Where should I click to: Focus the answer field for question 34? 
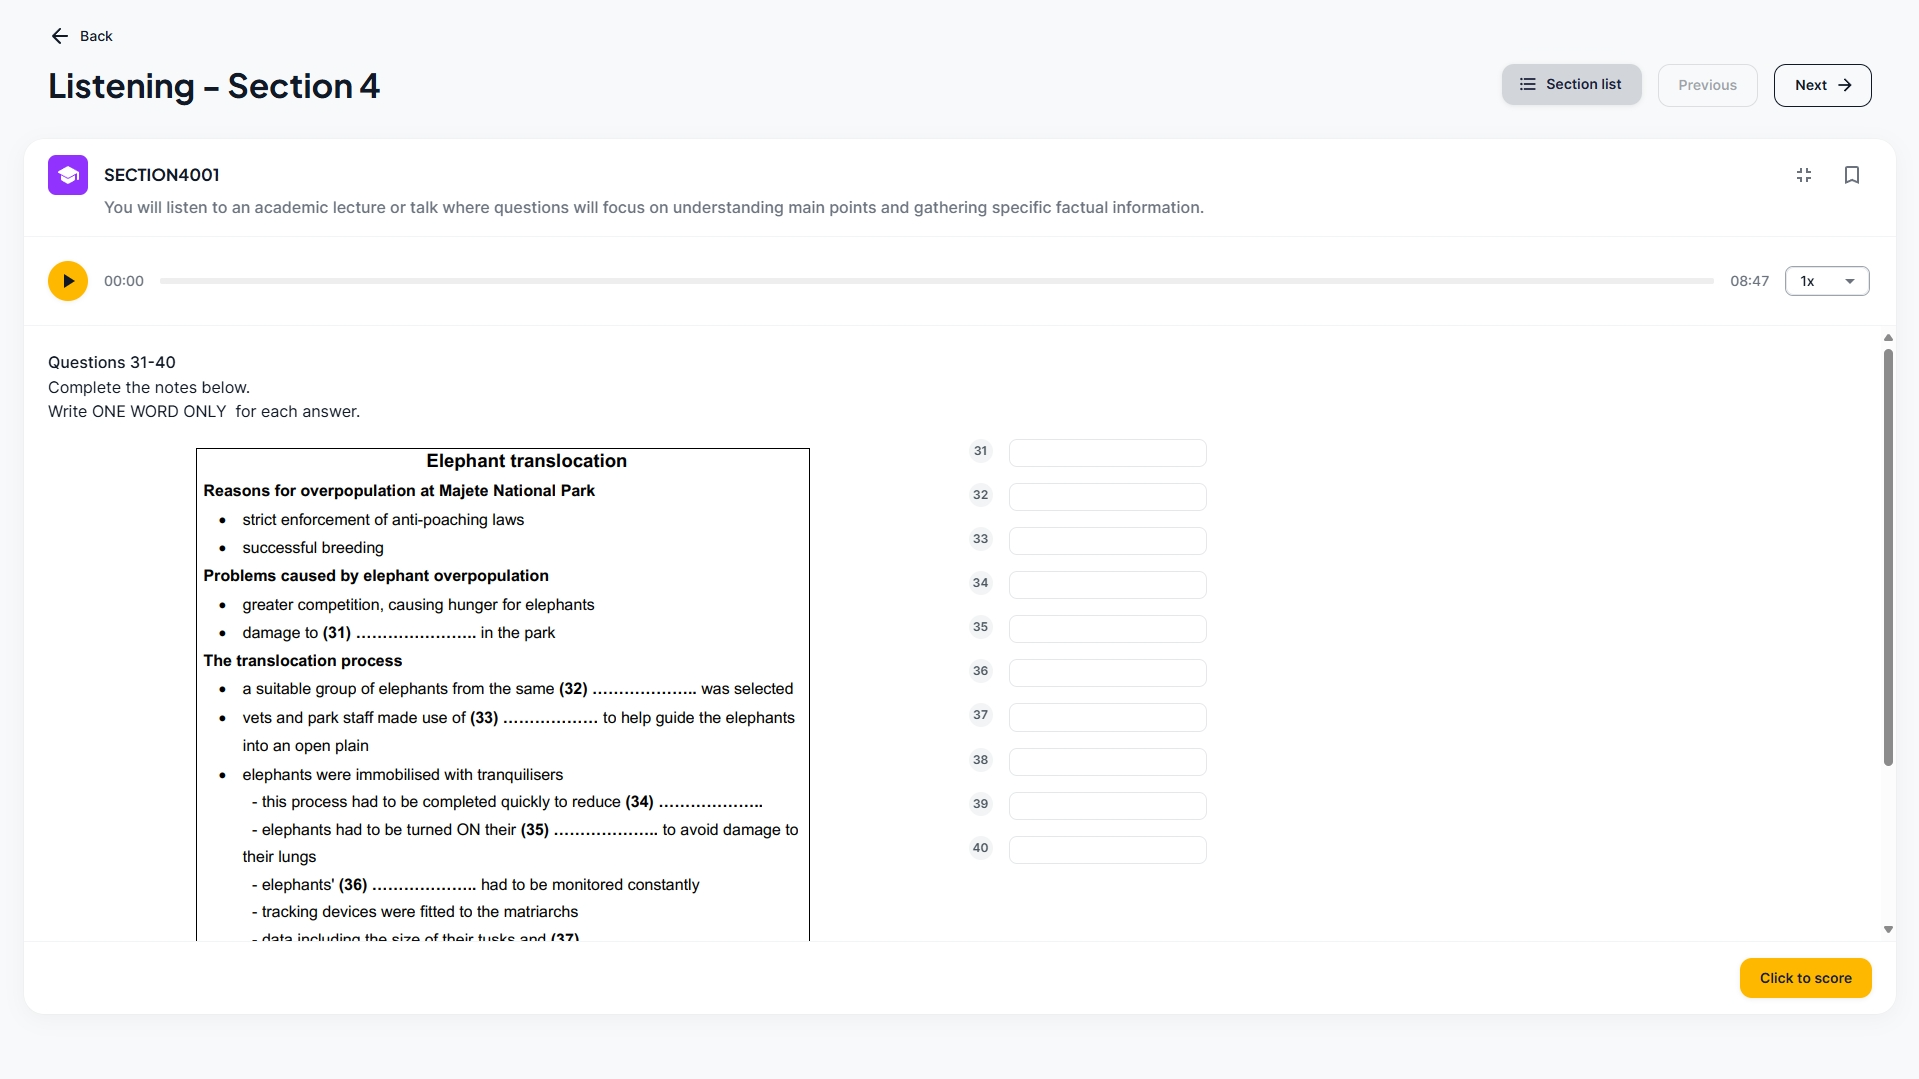tap(1107, 585)
